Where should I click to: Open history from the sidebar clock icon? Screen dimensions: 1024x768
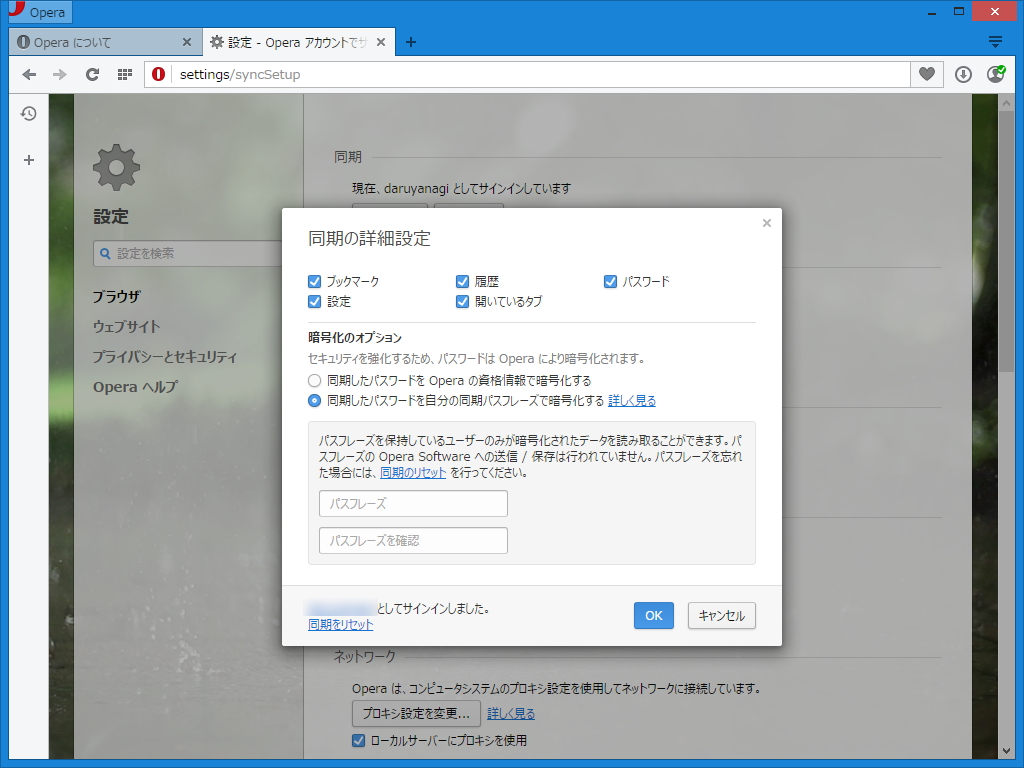click(28, 113)
